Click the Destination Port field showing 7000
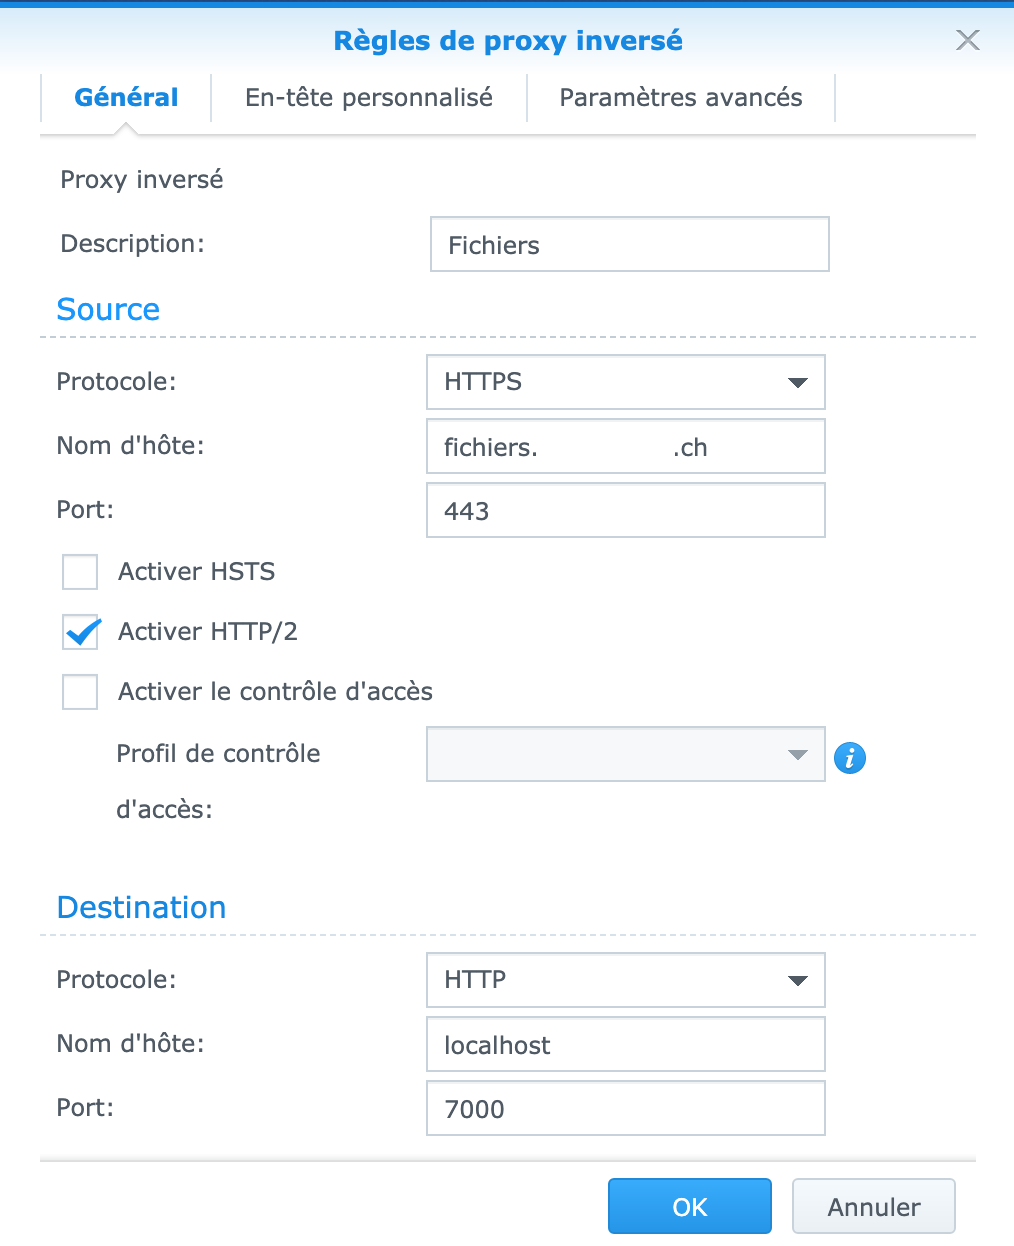This screenshot has width=1014, height=1246. pos(626,1108)
